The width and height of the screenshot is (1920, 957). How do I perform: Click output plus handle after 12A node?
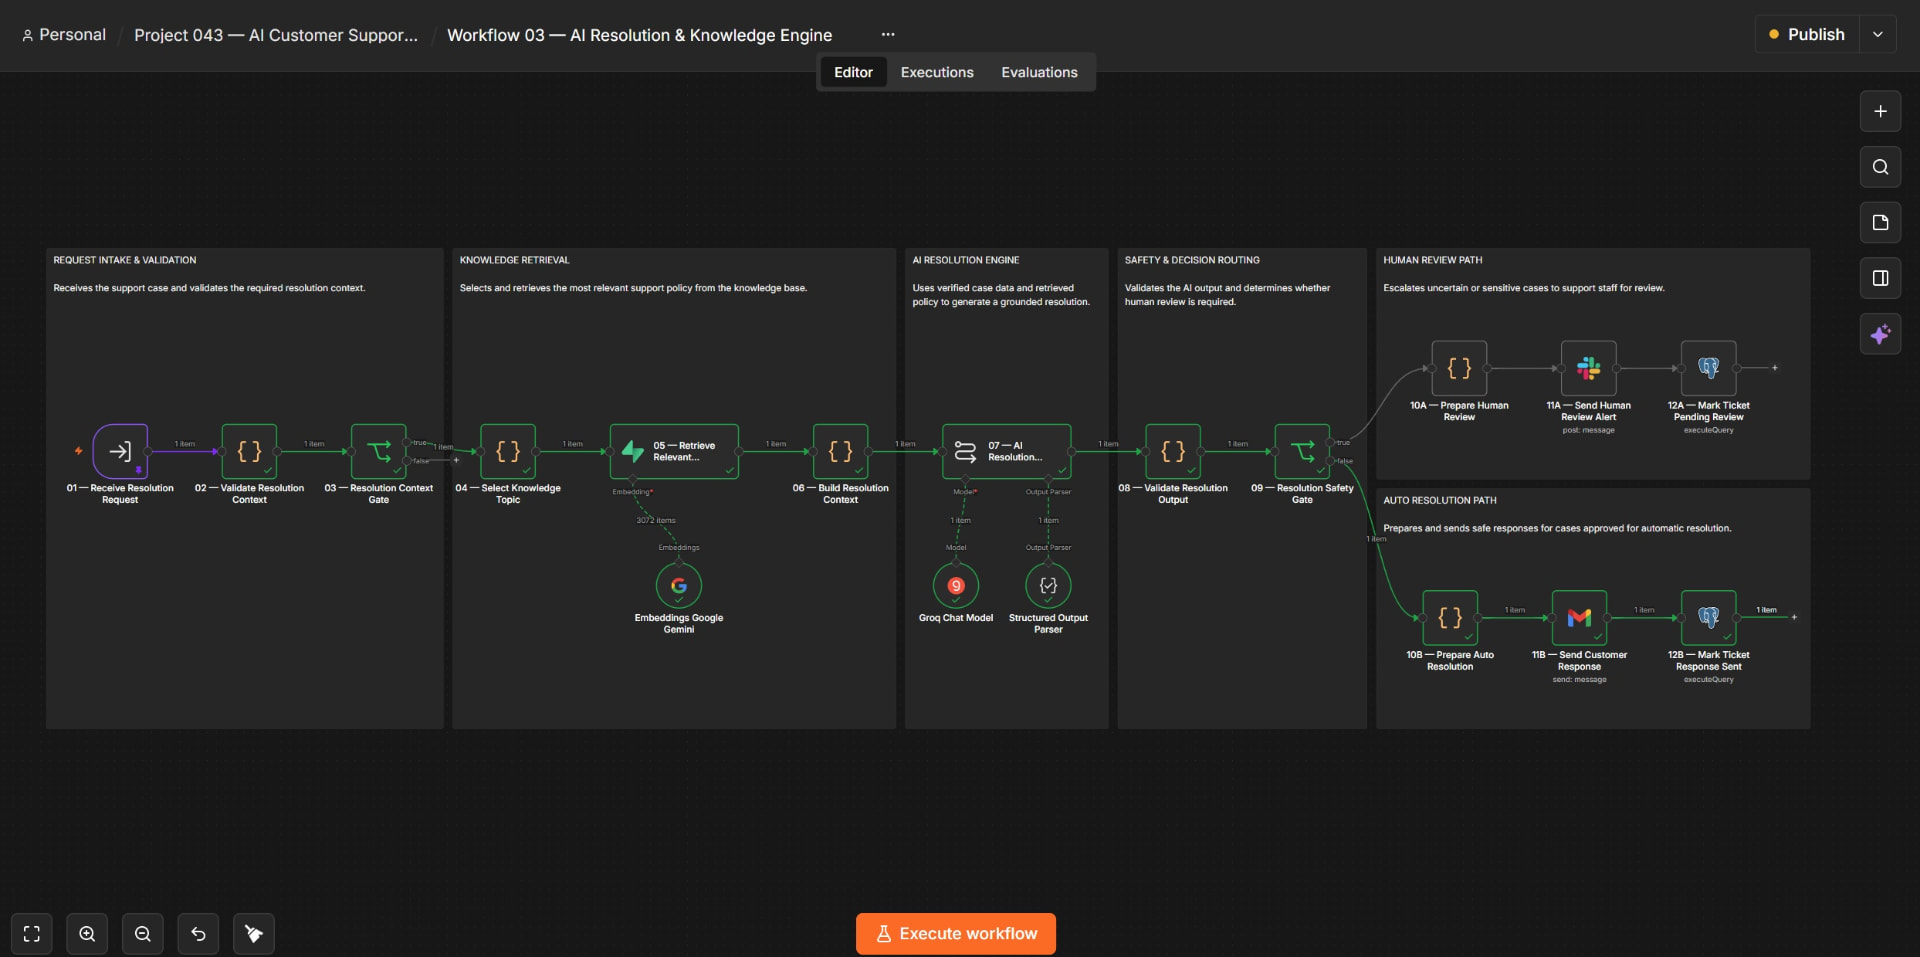(1775, 368)
